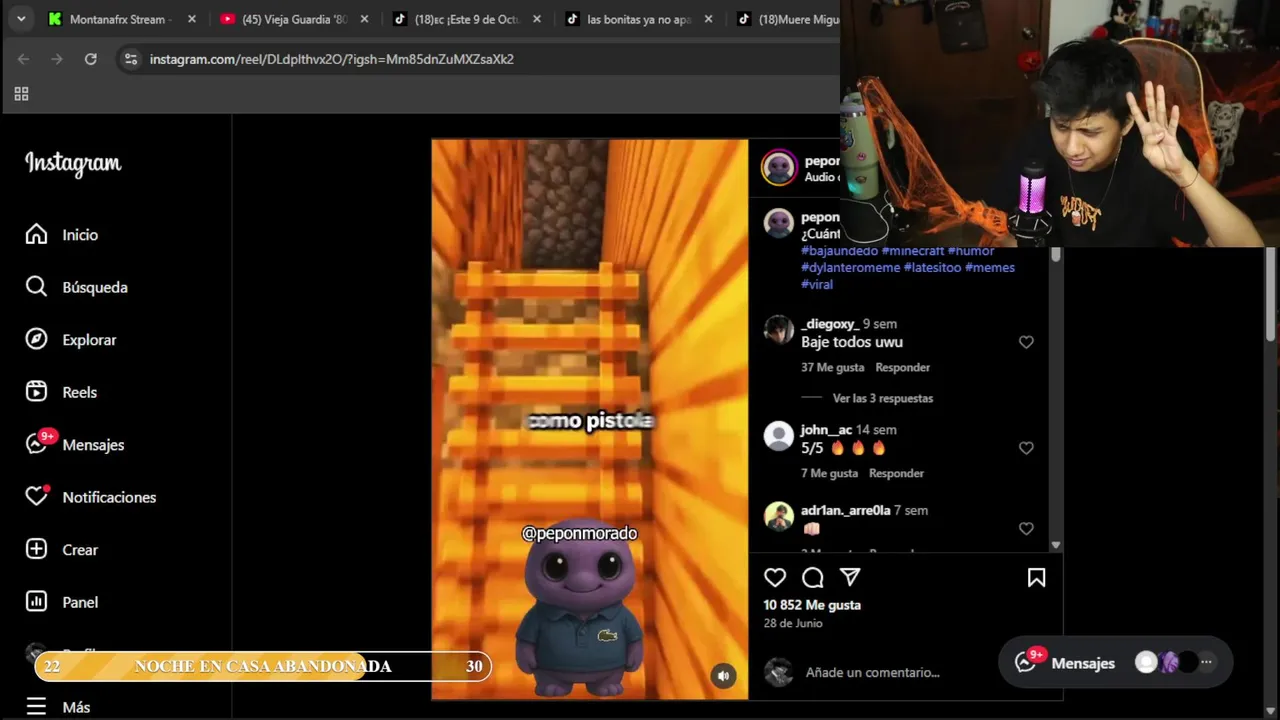Like the comment by john__ac
This screenshot has height=720, width=1280.
point(1026,448)
